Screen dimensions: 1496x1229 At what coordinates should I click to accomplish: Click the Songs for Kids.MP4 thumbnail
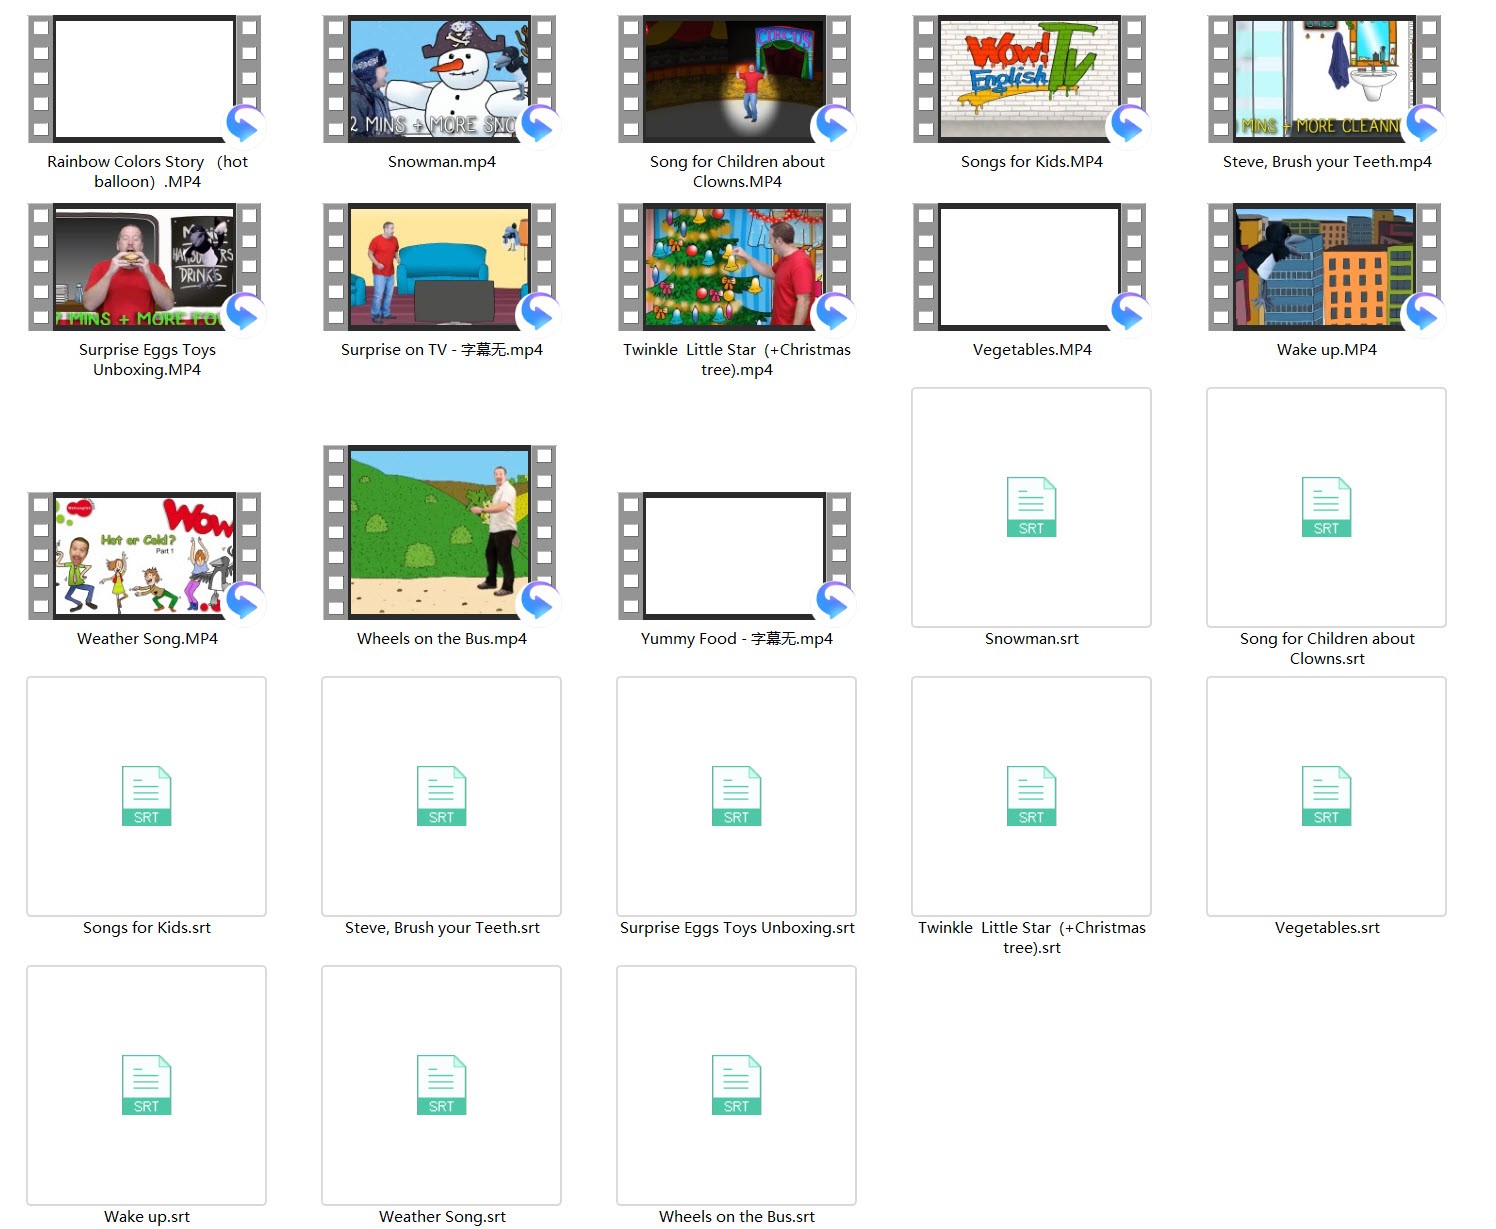(1030, 79)
